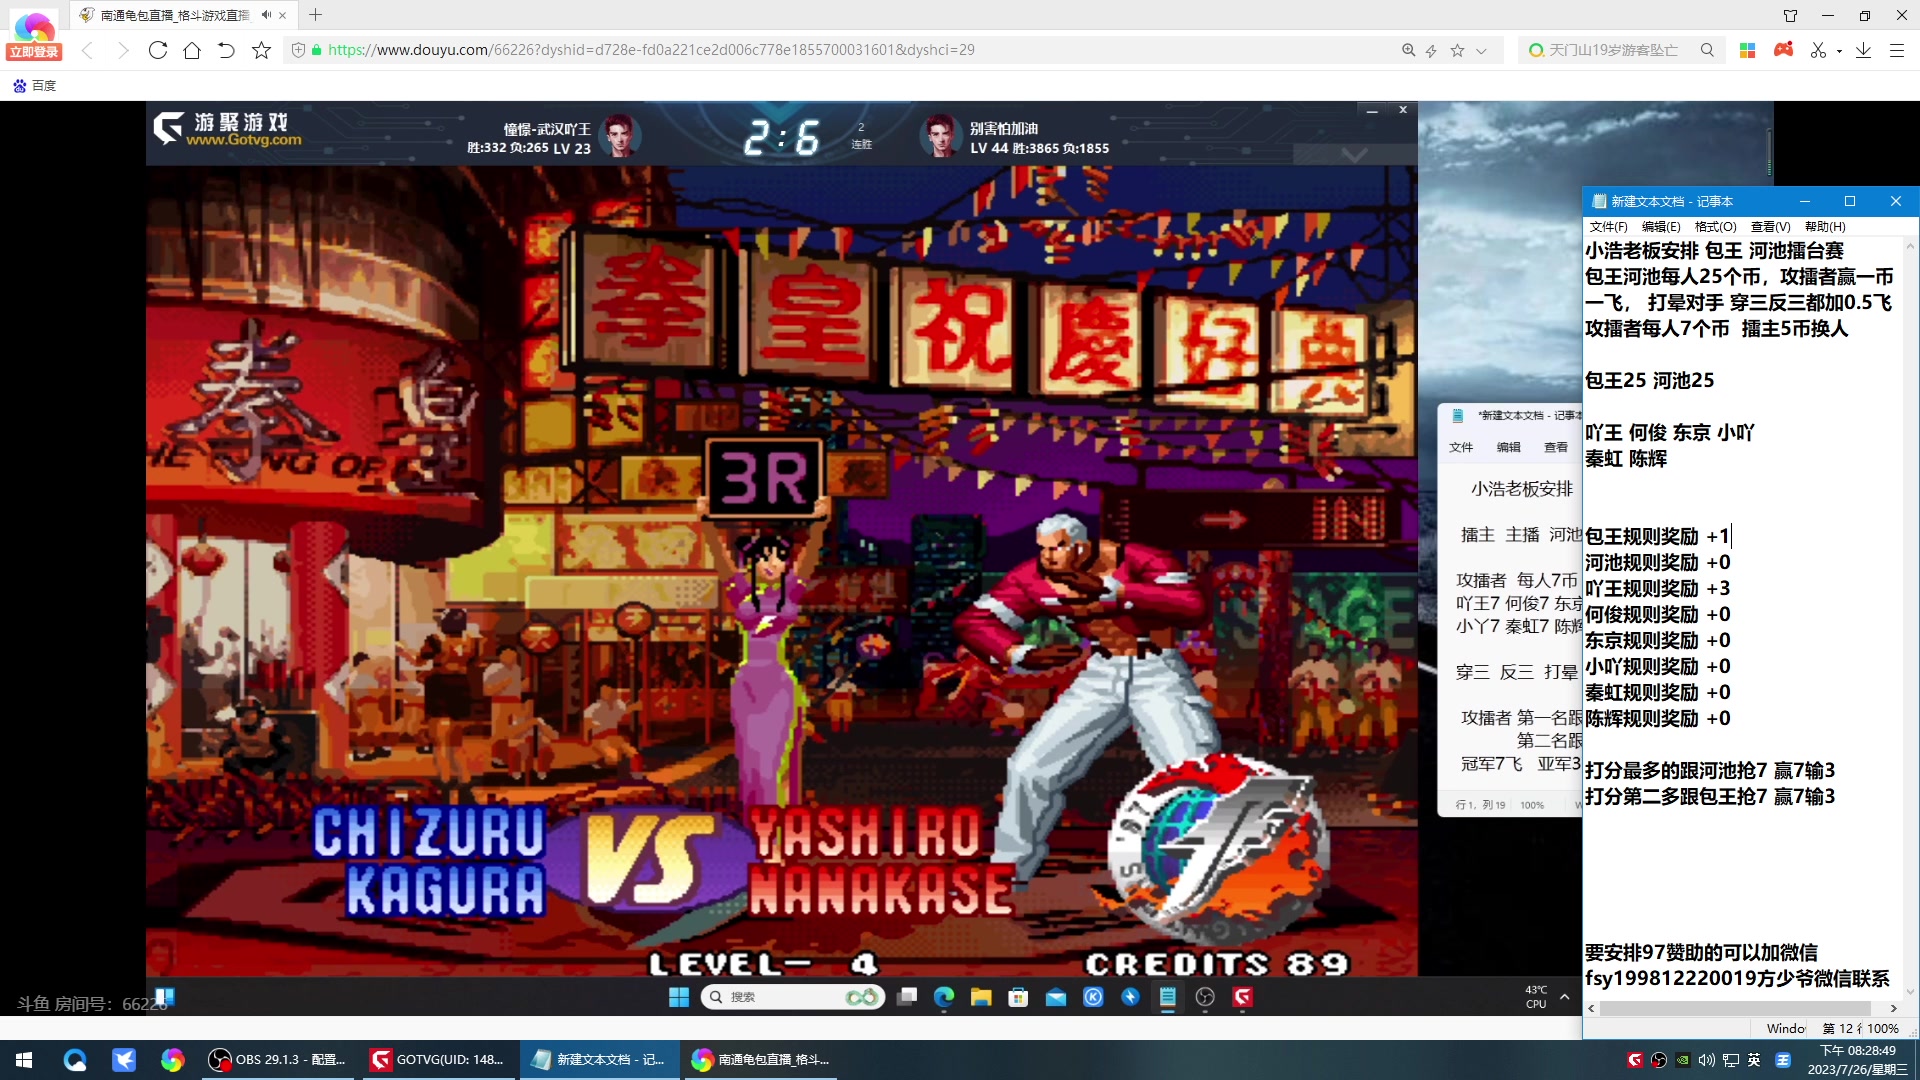Go to browser home page icon
The height and width of the screenshot is (1080, 1920).
(192, 50)
